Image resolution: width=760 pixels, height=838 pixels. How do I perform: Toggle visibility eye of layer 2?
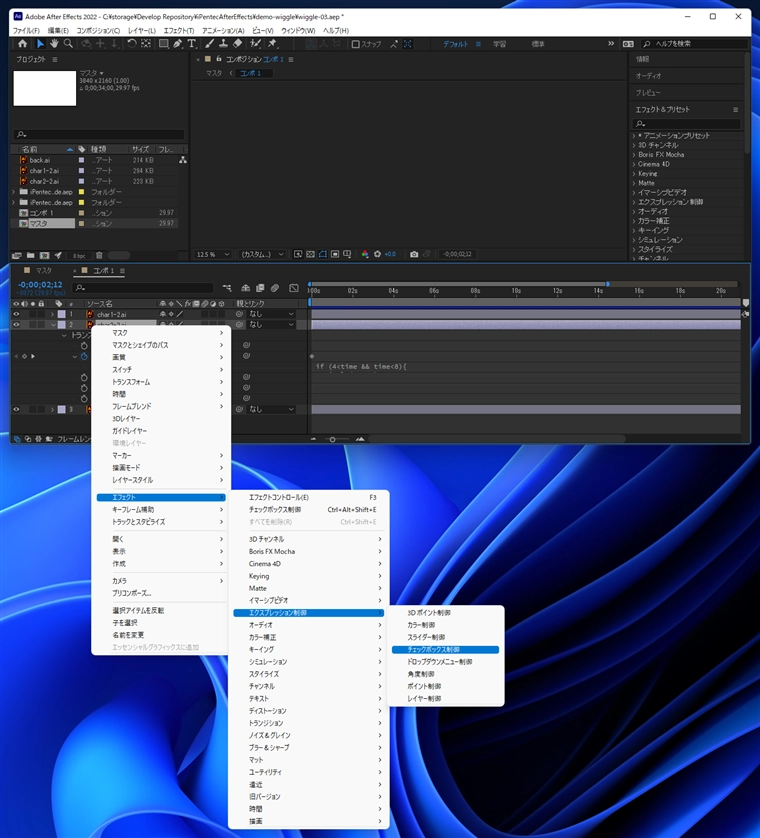tap(16, 324)
